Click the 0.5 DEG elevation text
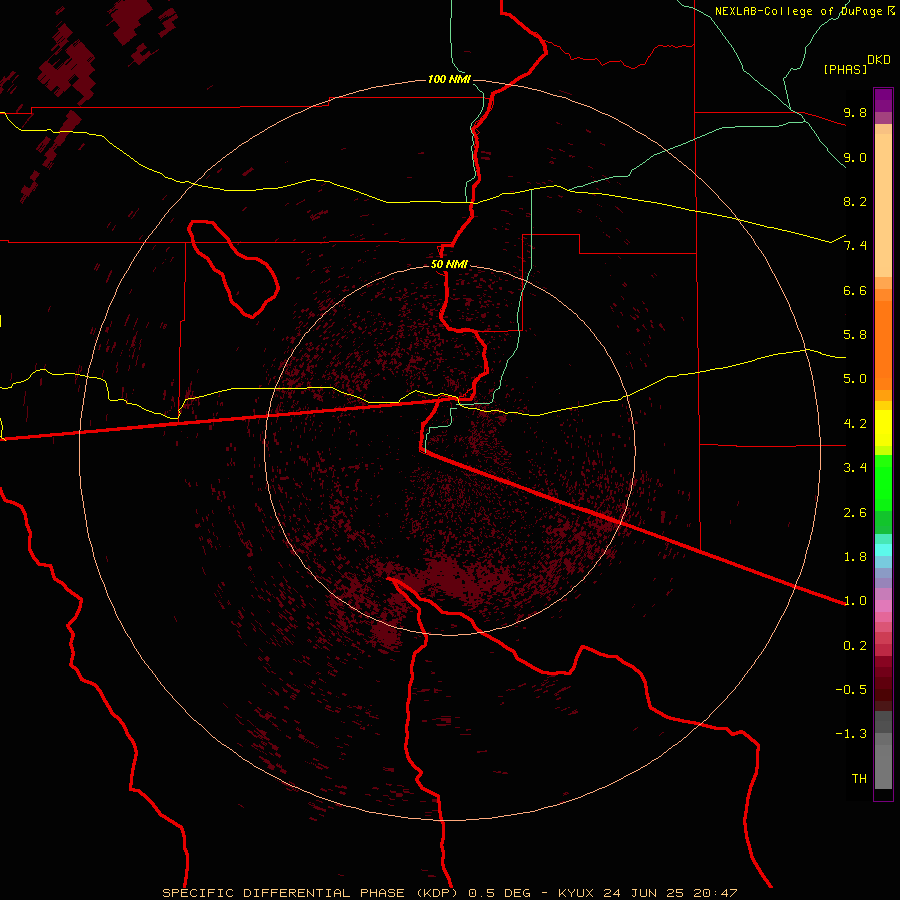This screenshot has height=900, width=900. pos(502,893)
